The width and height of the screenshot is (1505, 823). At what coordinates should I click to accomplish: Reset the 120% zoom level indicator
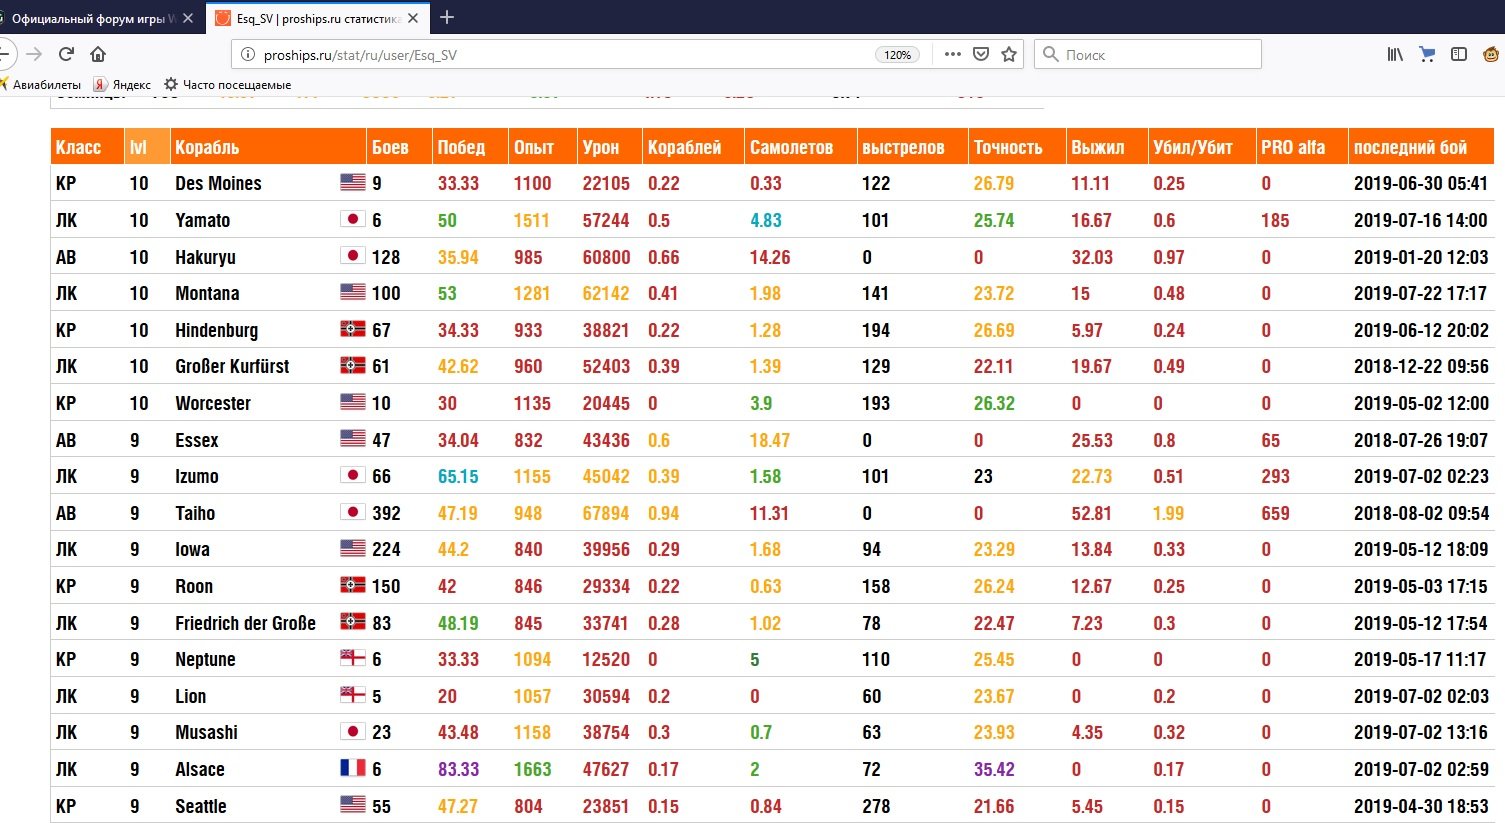897,55
